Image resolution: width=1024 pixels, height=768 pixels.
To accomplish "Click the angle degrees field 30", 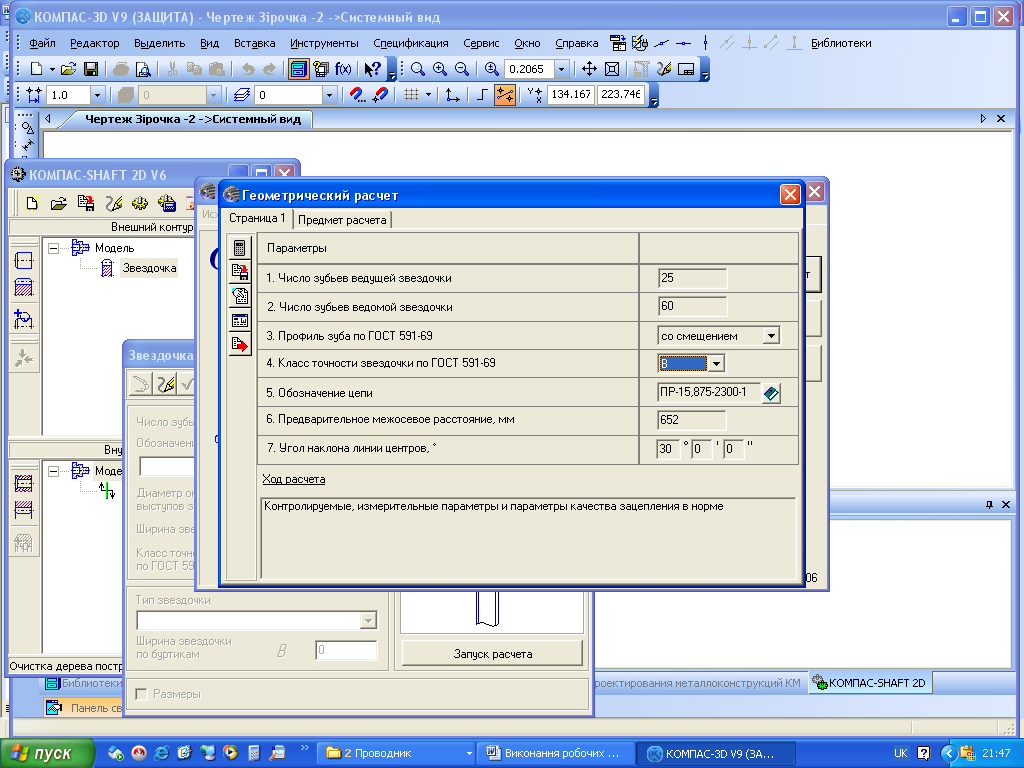I will coord(668,449).
